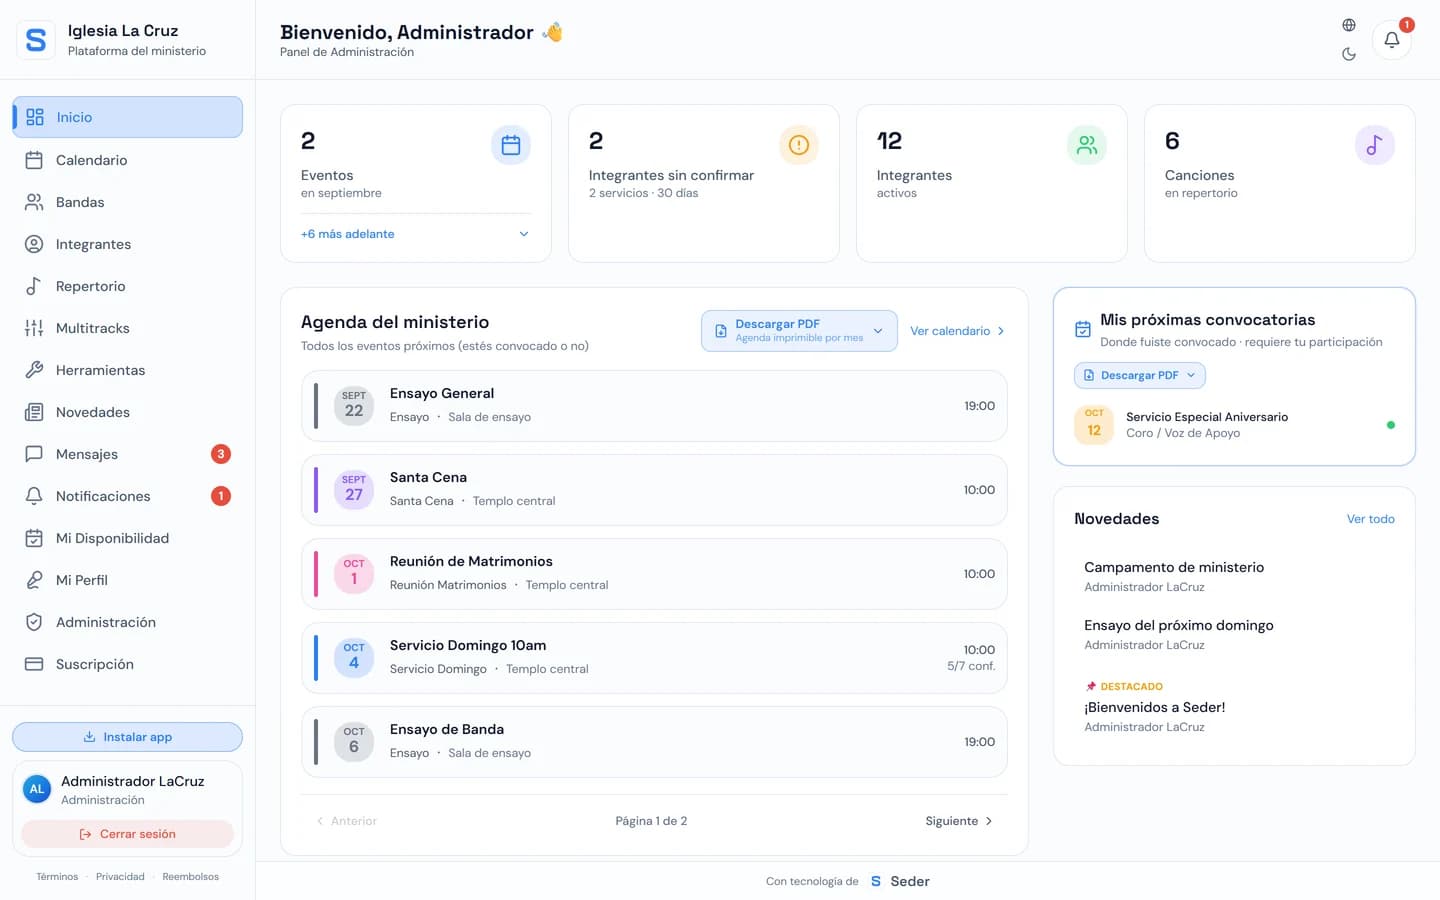The image size is (1440, 900).
Task: Open Herramientas in sidebar
Action: tap(128, 370)
